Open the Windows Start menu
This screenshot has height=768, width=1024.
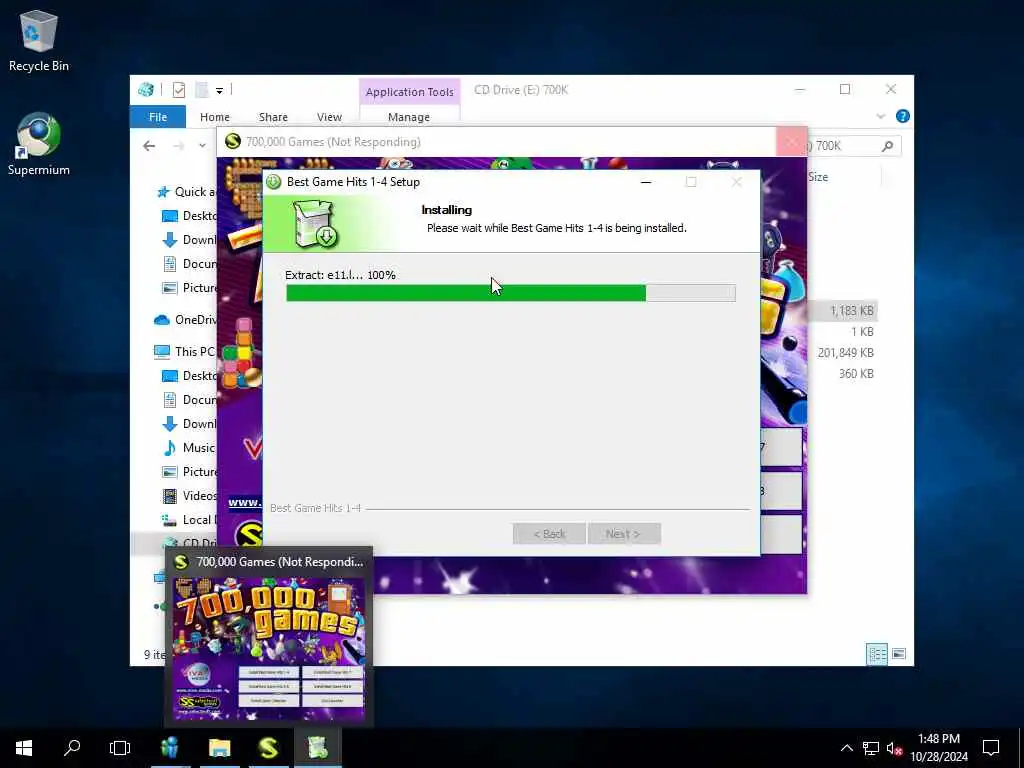tap(24, 748)
